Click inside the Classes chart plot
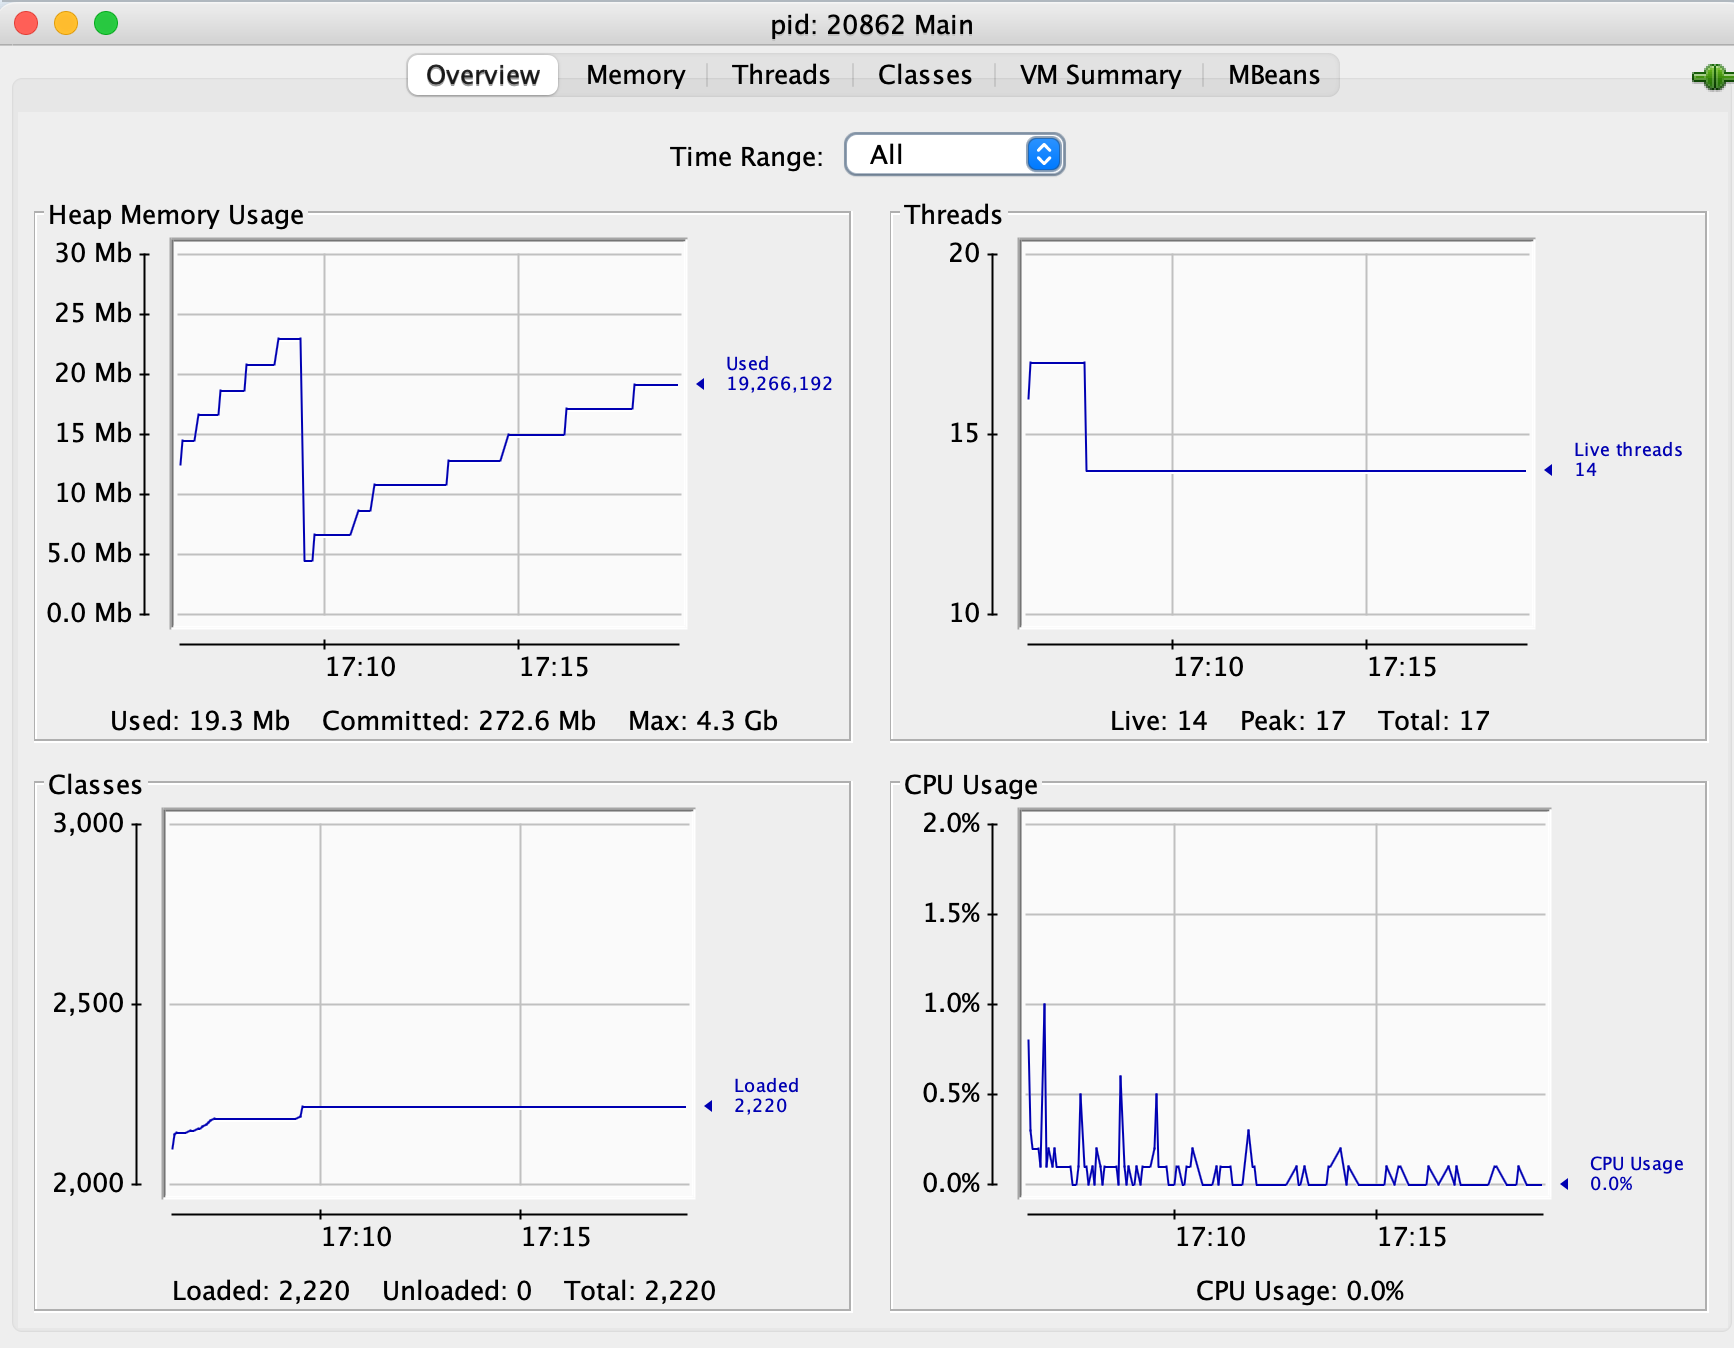1734x1348 pixels. click(429, 1004)
